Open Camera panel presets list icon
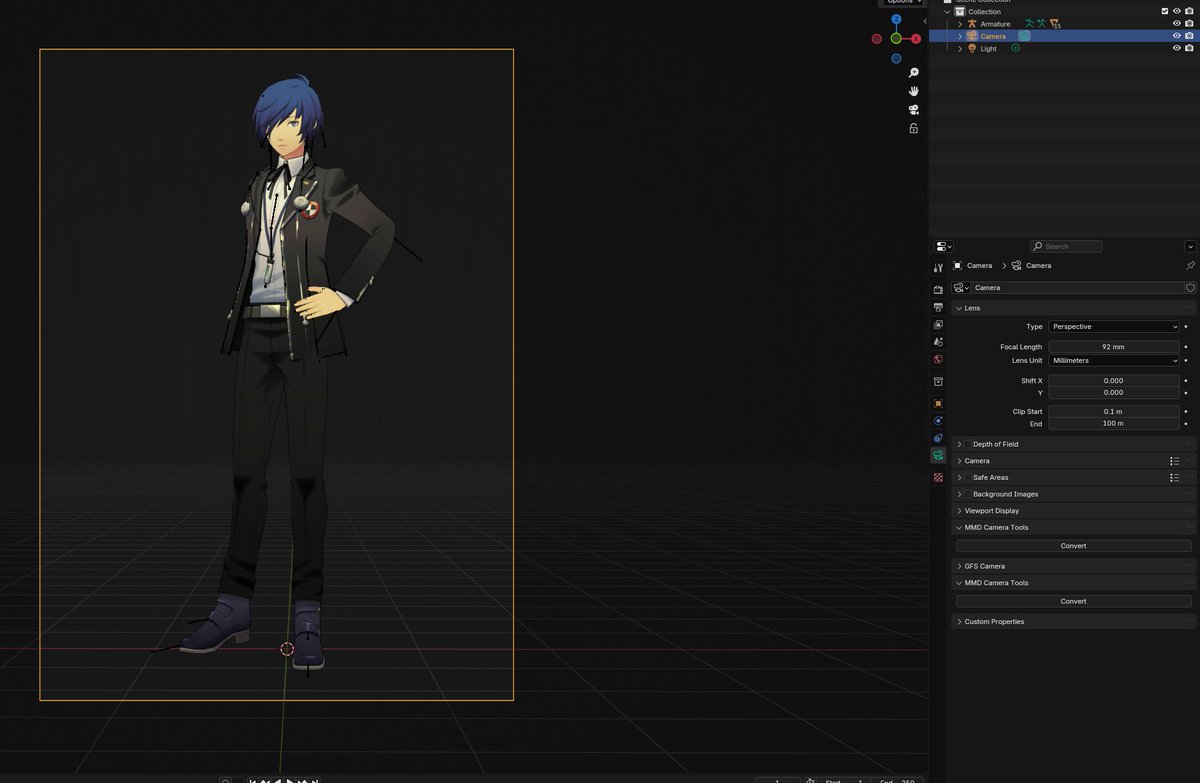1200x783 pixels. tap(1175, 461)
